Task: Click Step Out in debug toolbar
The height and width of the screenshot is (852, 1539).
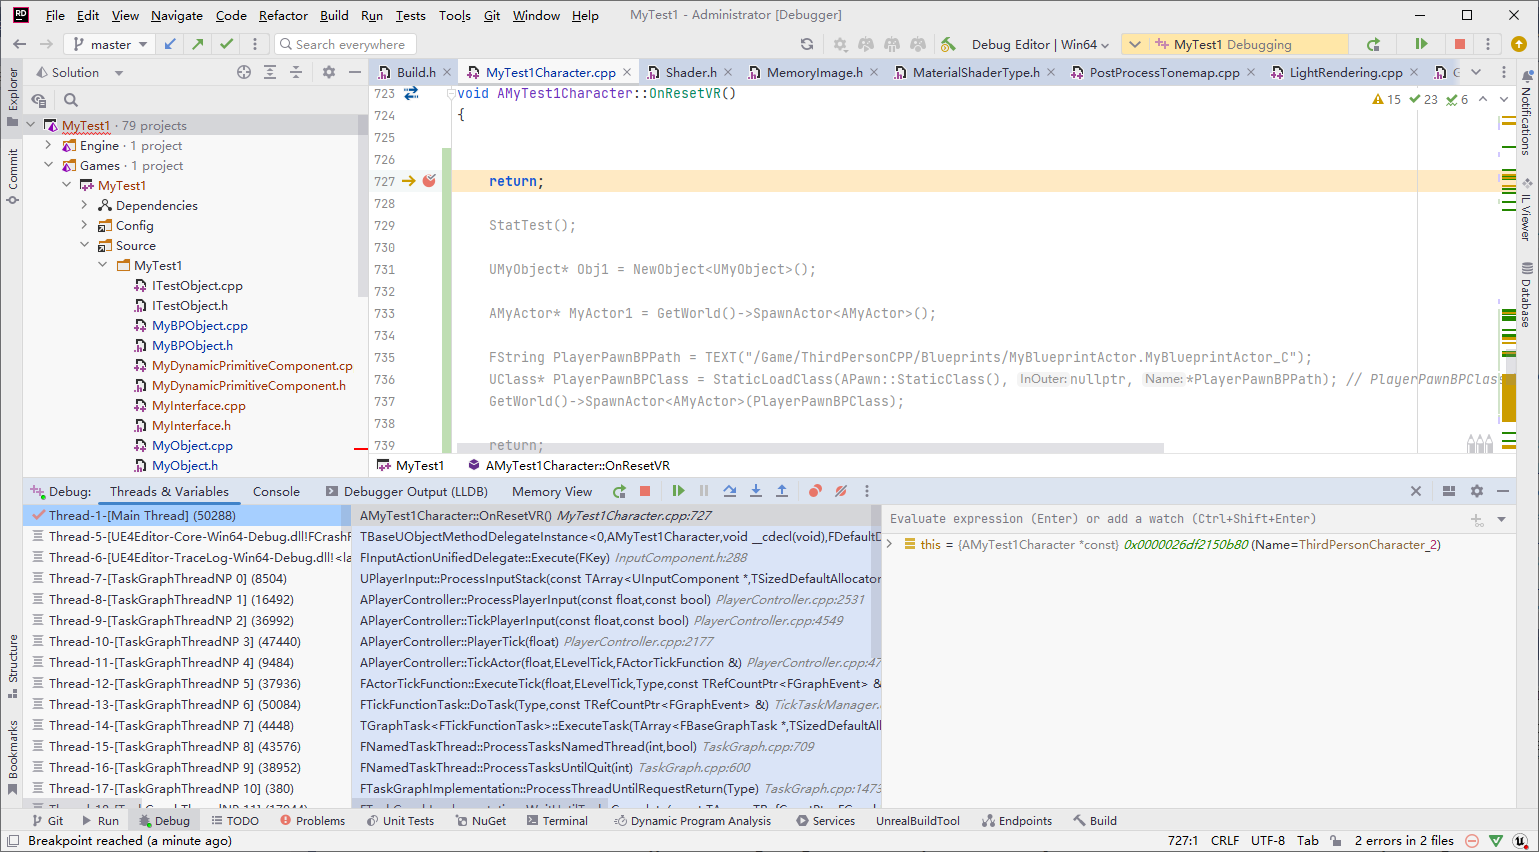Action: tap(782, 491)
